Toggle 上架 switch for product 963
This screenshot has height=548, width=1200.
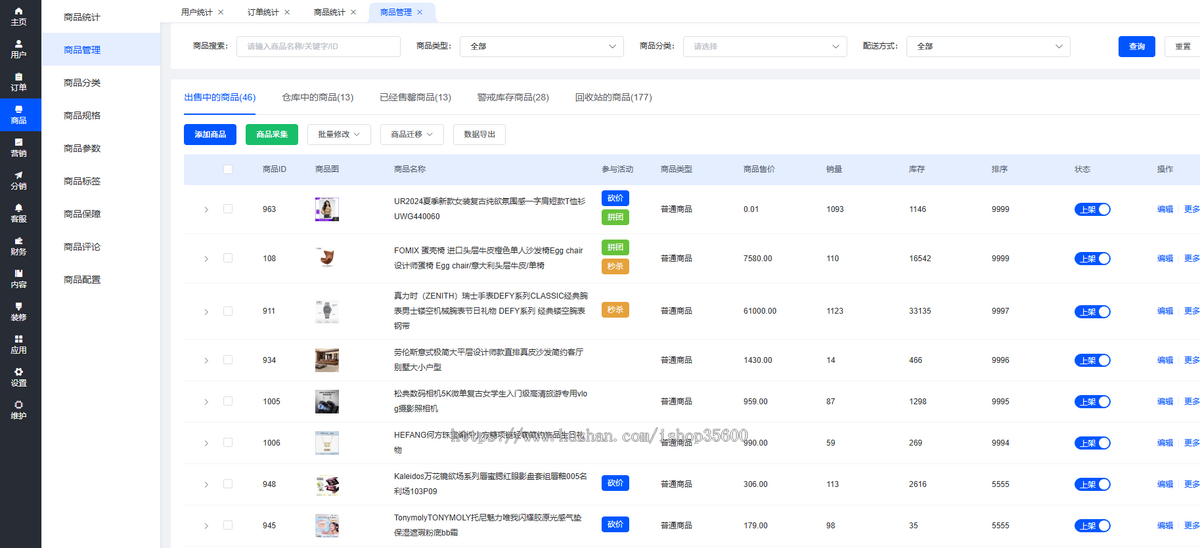1092,209
